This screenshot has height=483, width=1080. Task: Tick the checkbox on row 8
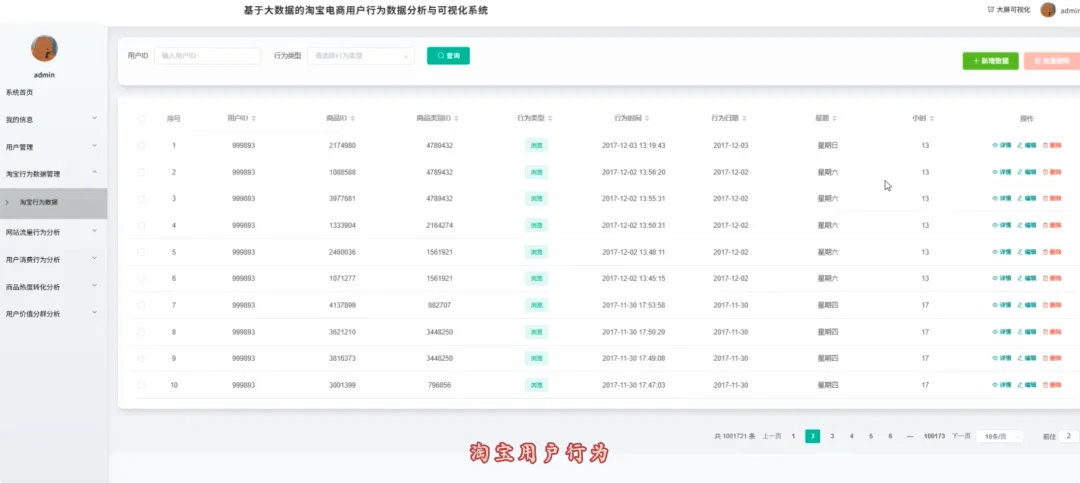click(x=141, y=332)
